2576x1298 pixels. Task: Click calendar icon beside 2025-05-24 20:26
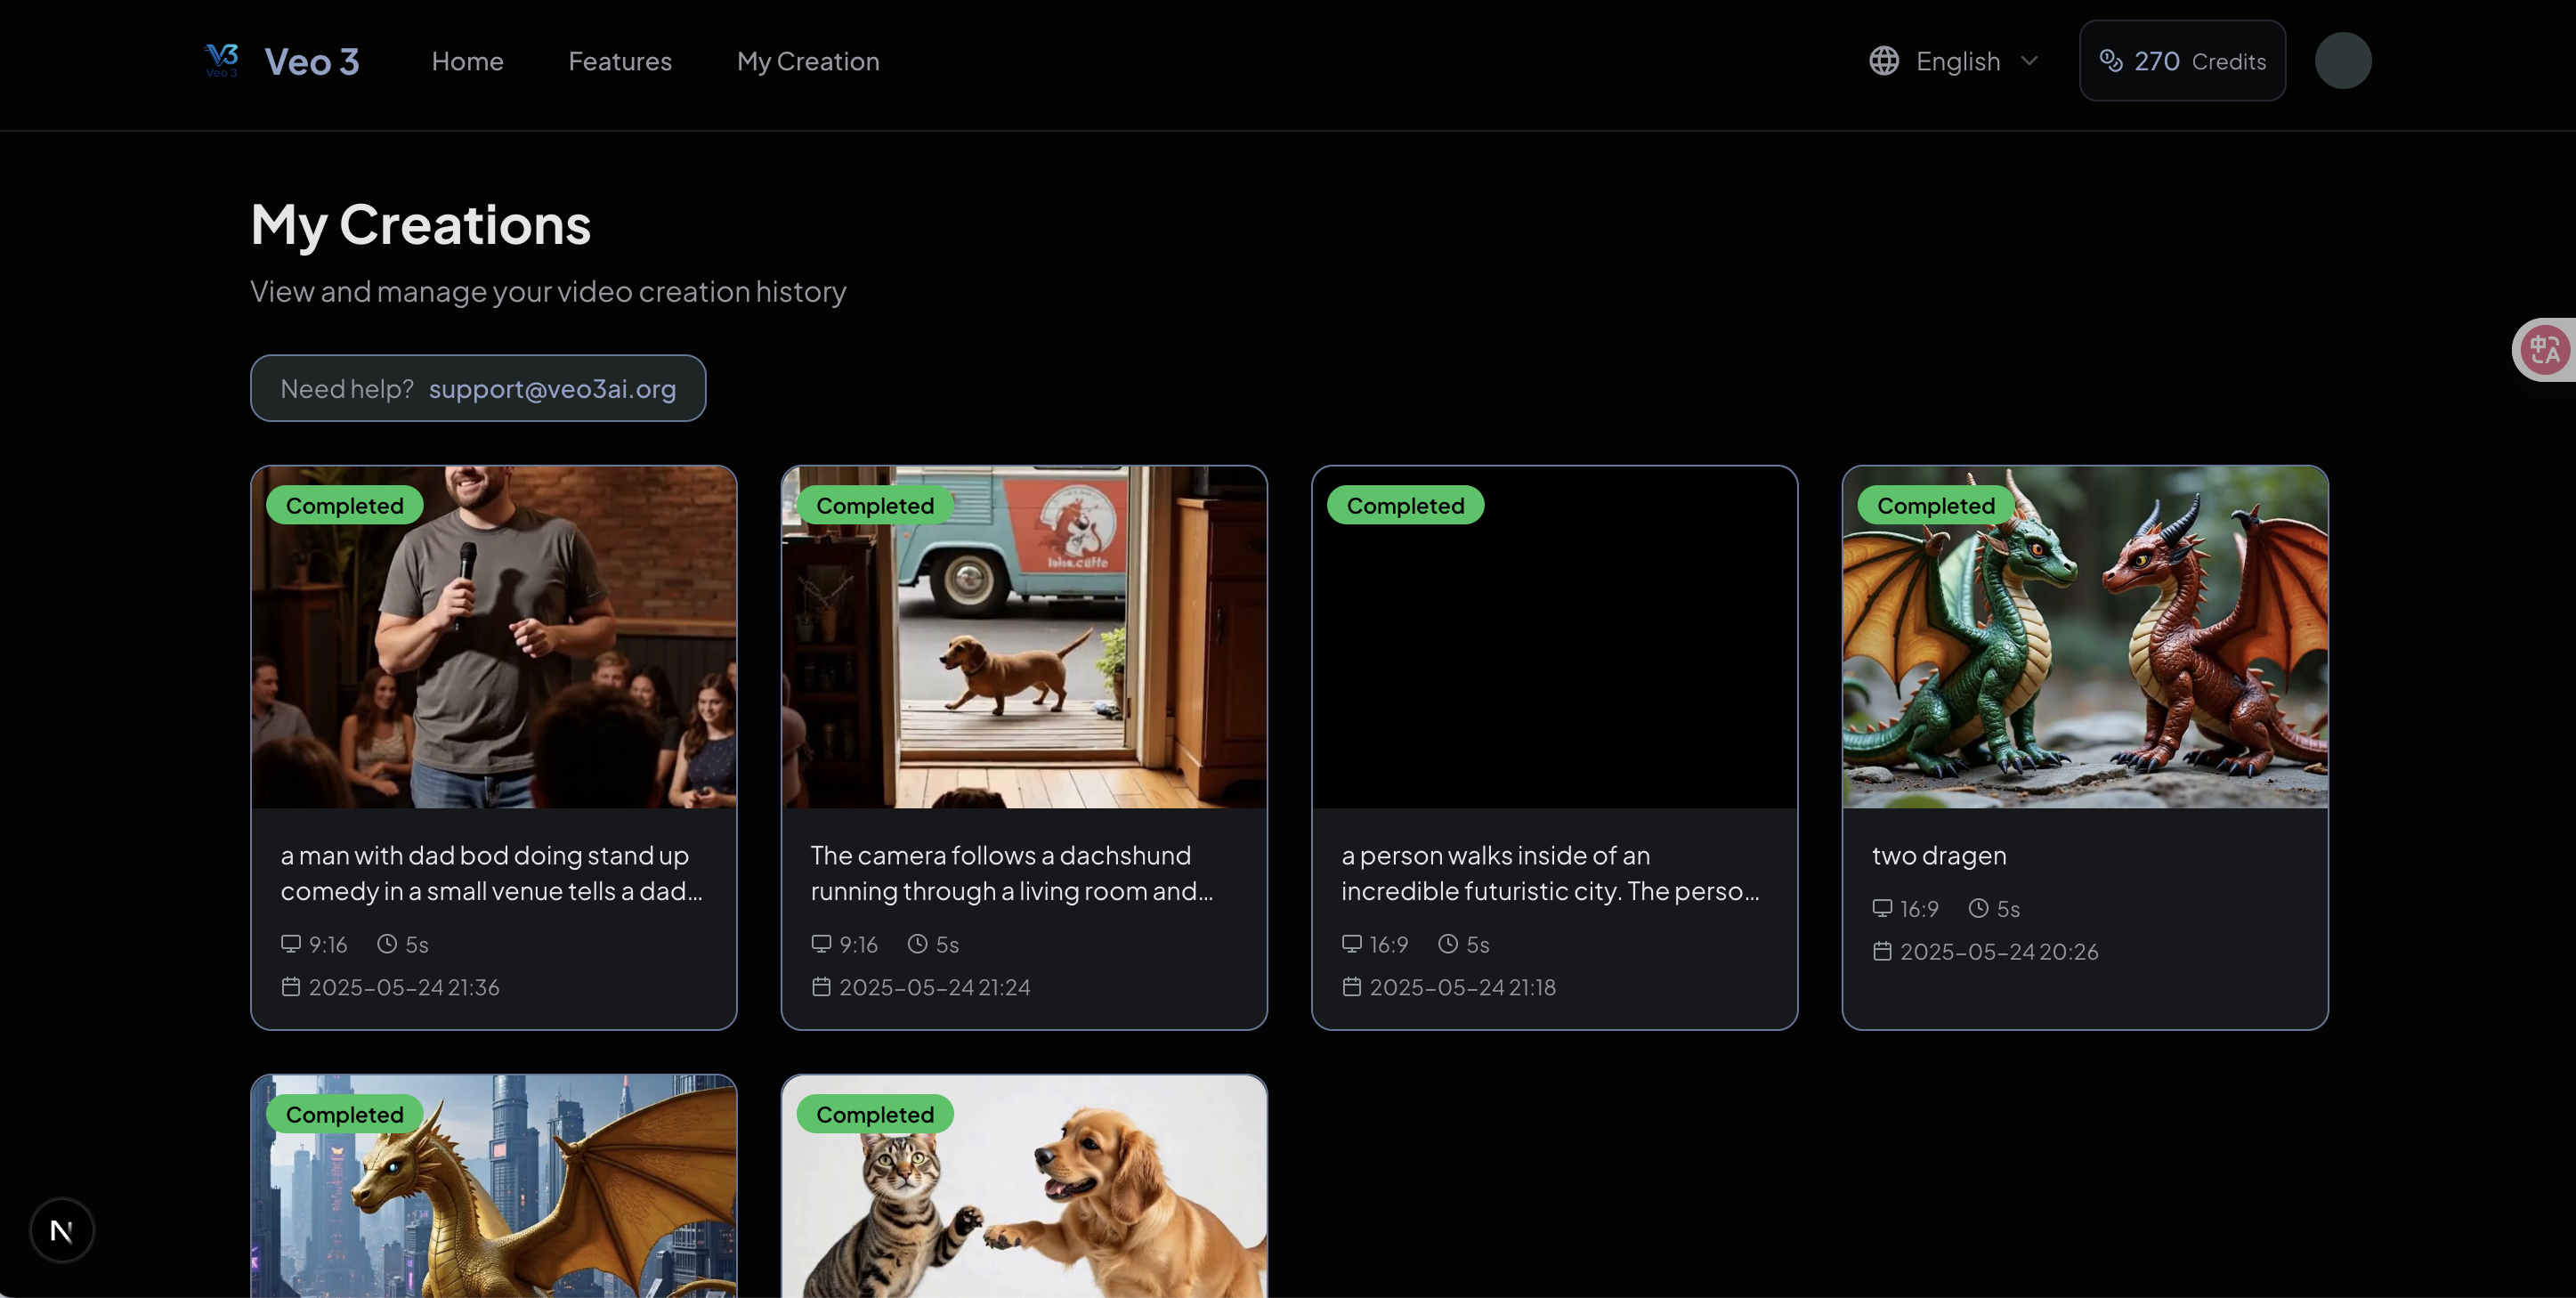pos(1882,950)
